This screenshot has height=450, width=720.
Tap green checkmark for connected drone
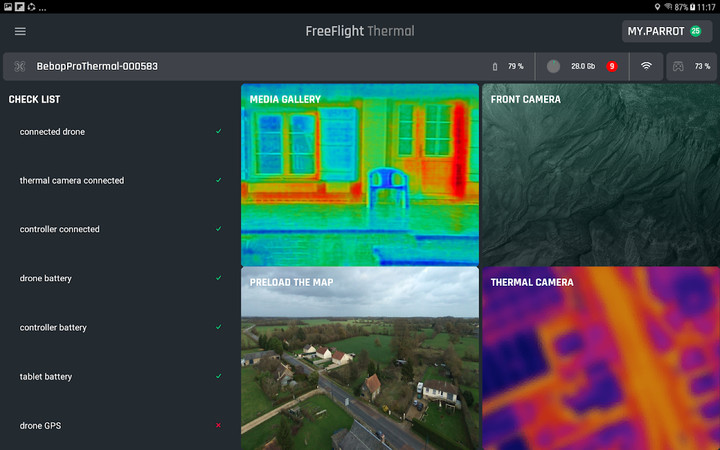point(219,131)
